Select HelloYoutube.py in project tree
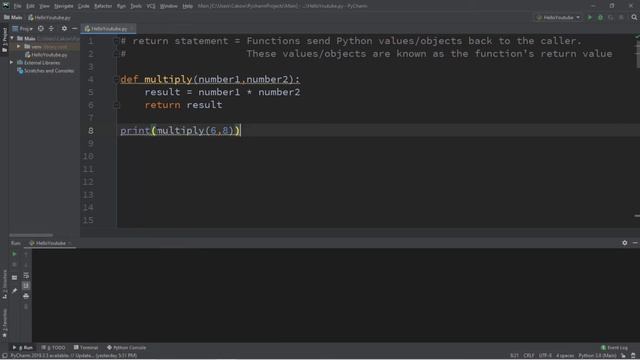The height and width of the screenshot is (360, 640). click(46, 55)
